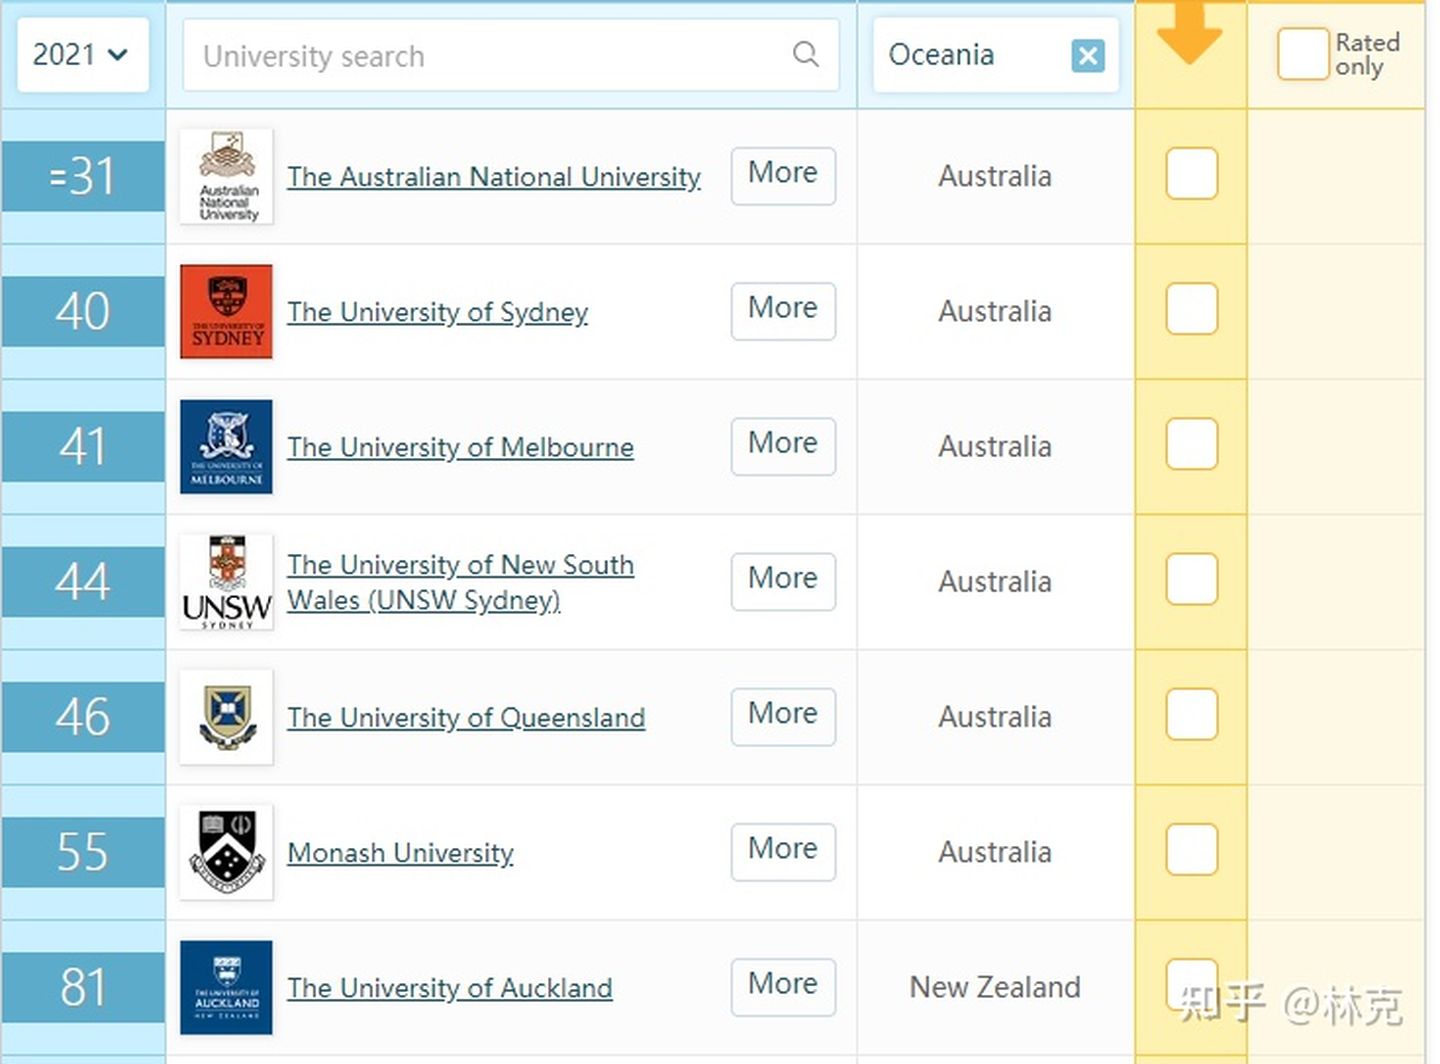The height and width of the screenshot is (1064, 1440).
Task: Click Australia in the University of Melbourne row
Action: [995, 447]
